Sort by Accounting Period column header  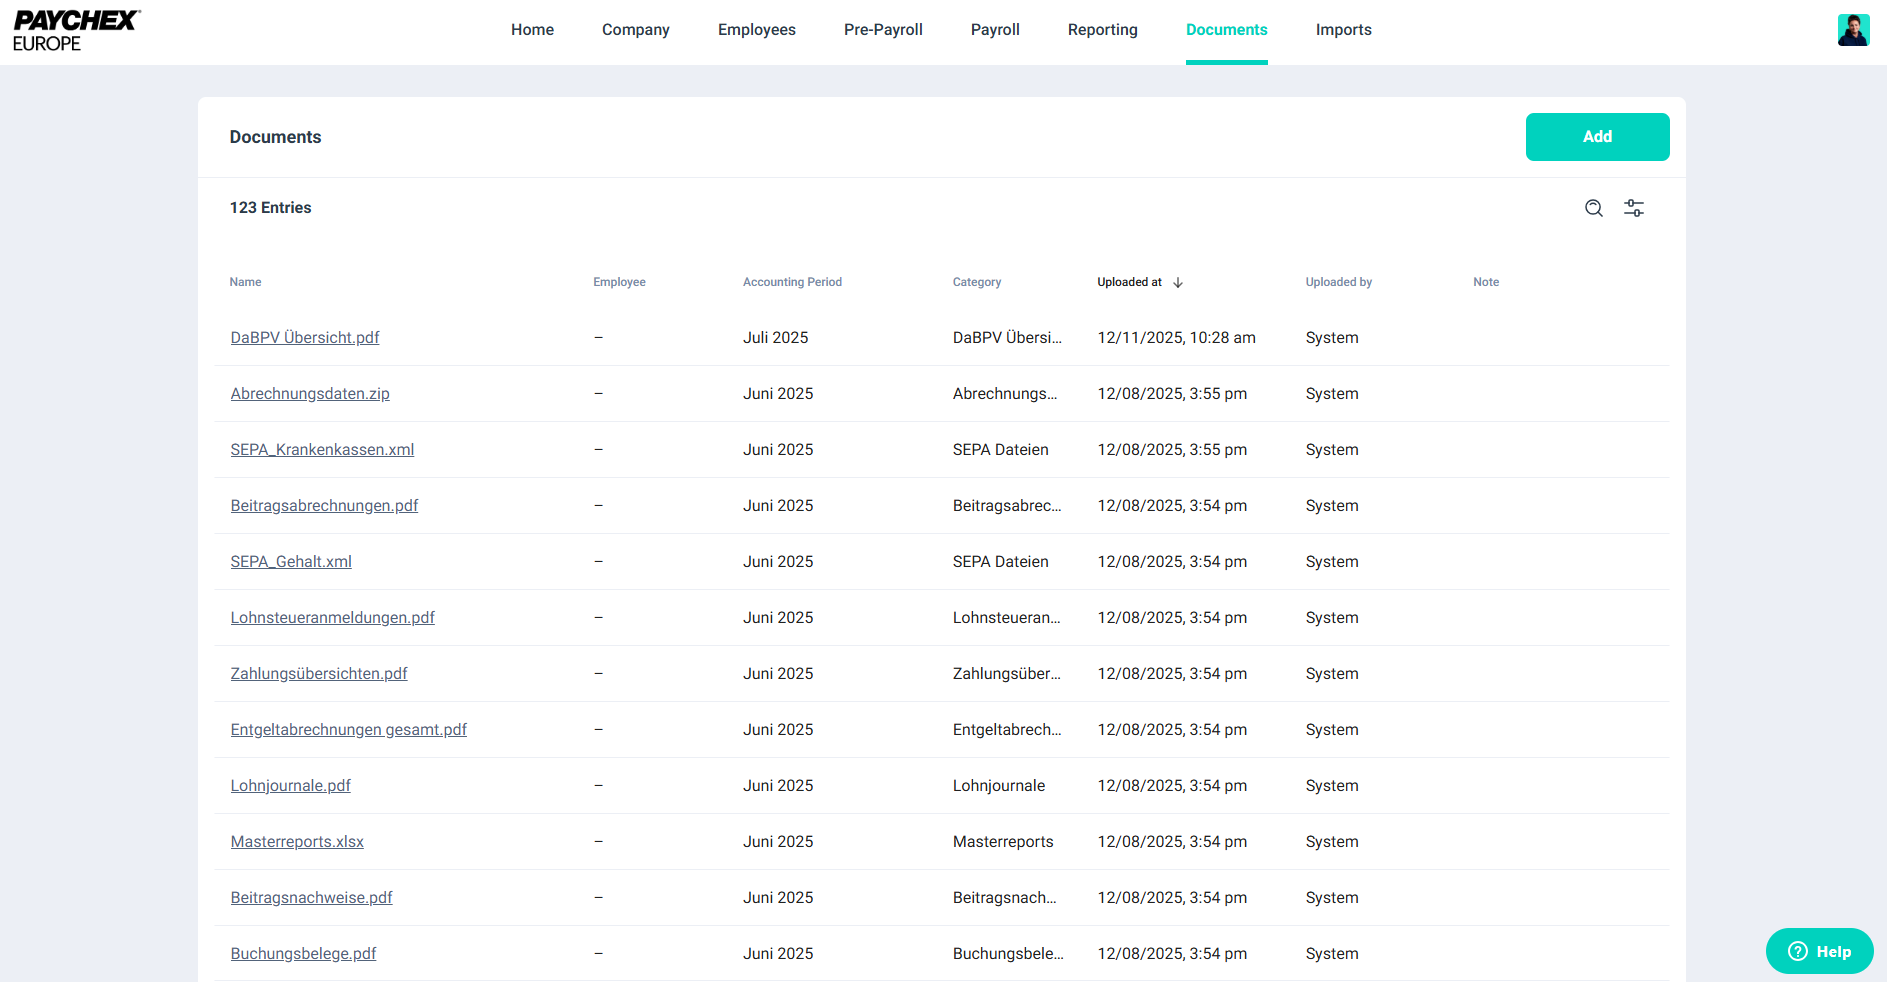pyautogui.click(x=792, y=282)
